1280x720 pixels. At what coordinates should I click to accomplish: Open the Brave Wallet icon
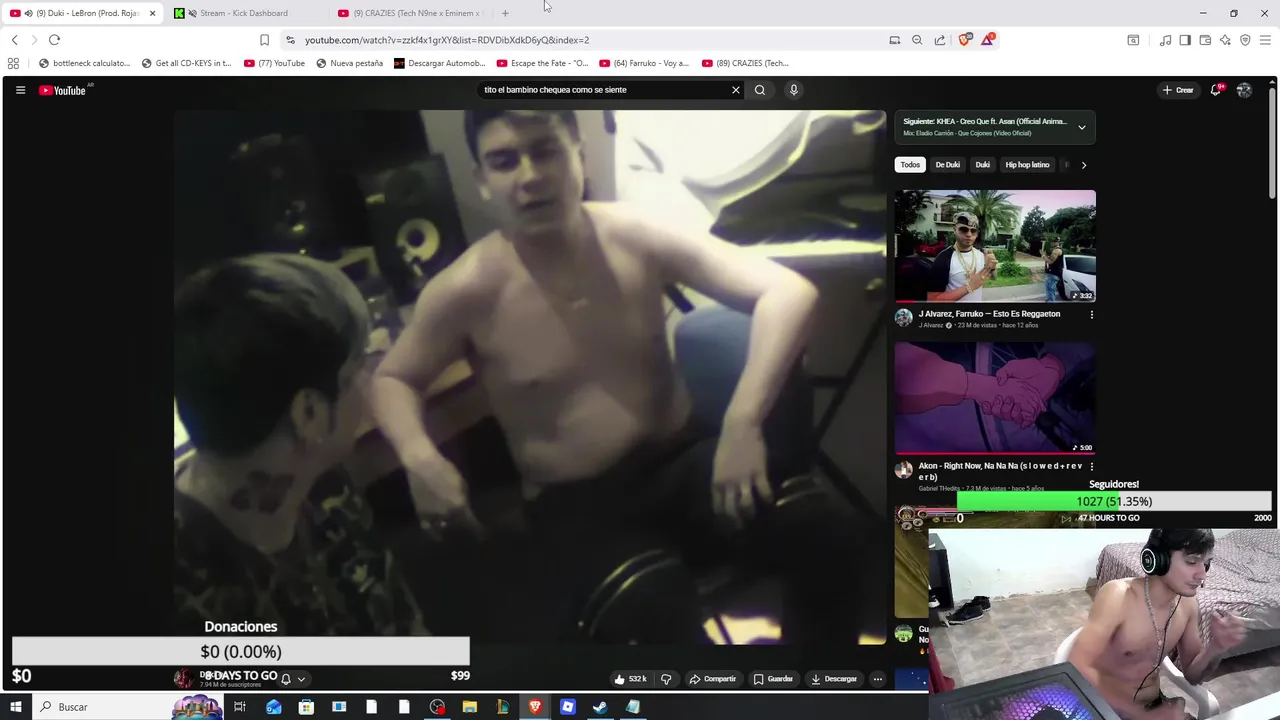coord(1205,40)
